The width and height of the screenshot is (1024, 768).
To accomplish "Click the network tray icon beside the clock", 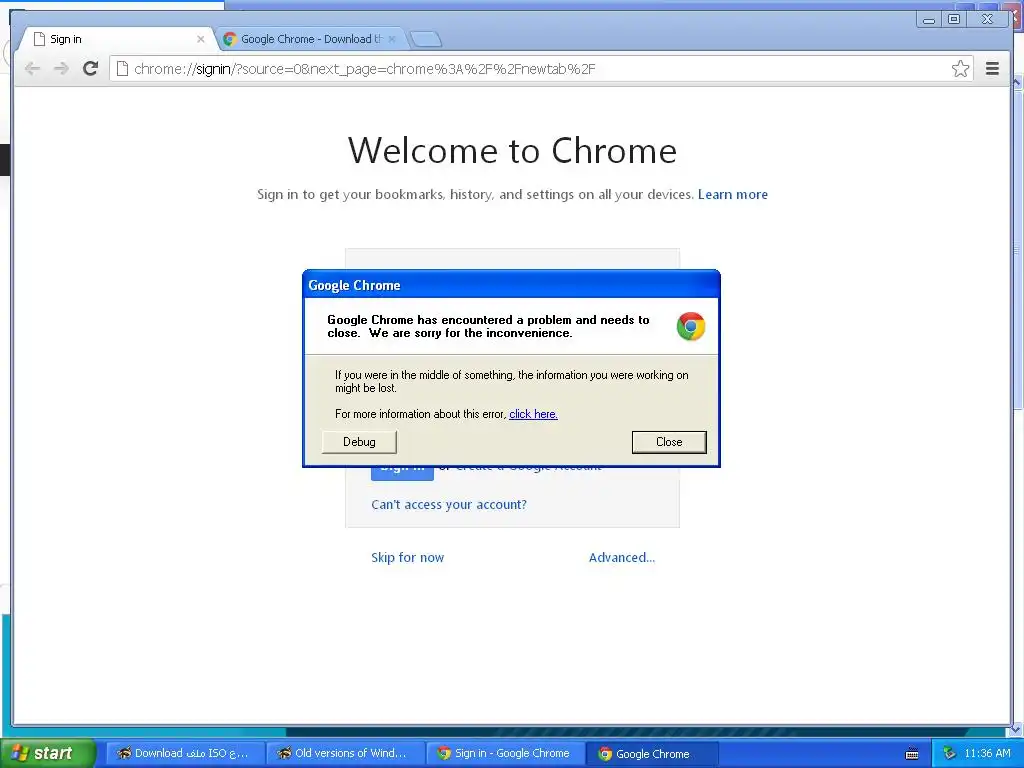I will pos(950,754).
